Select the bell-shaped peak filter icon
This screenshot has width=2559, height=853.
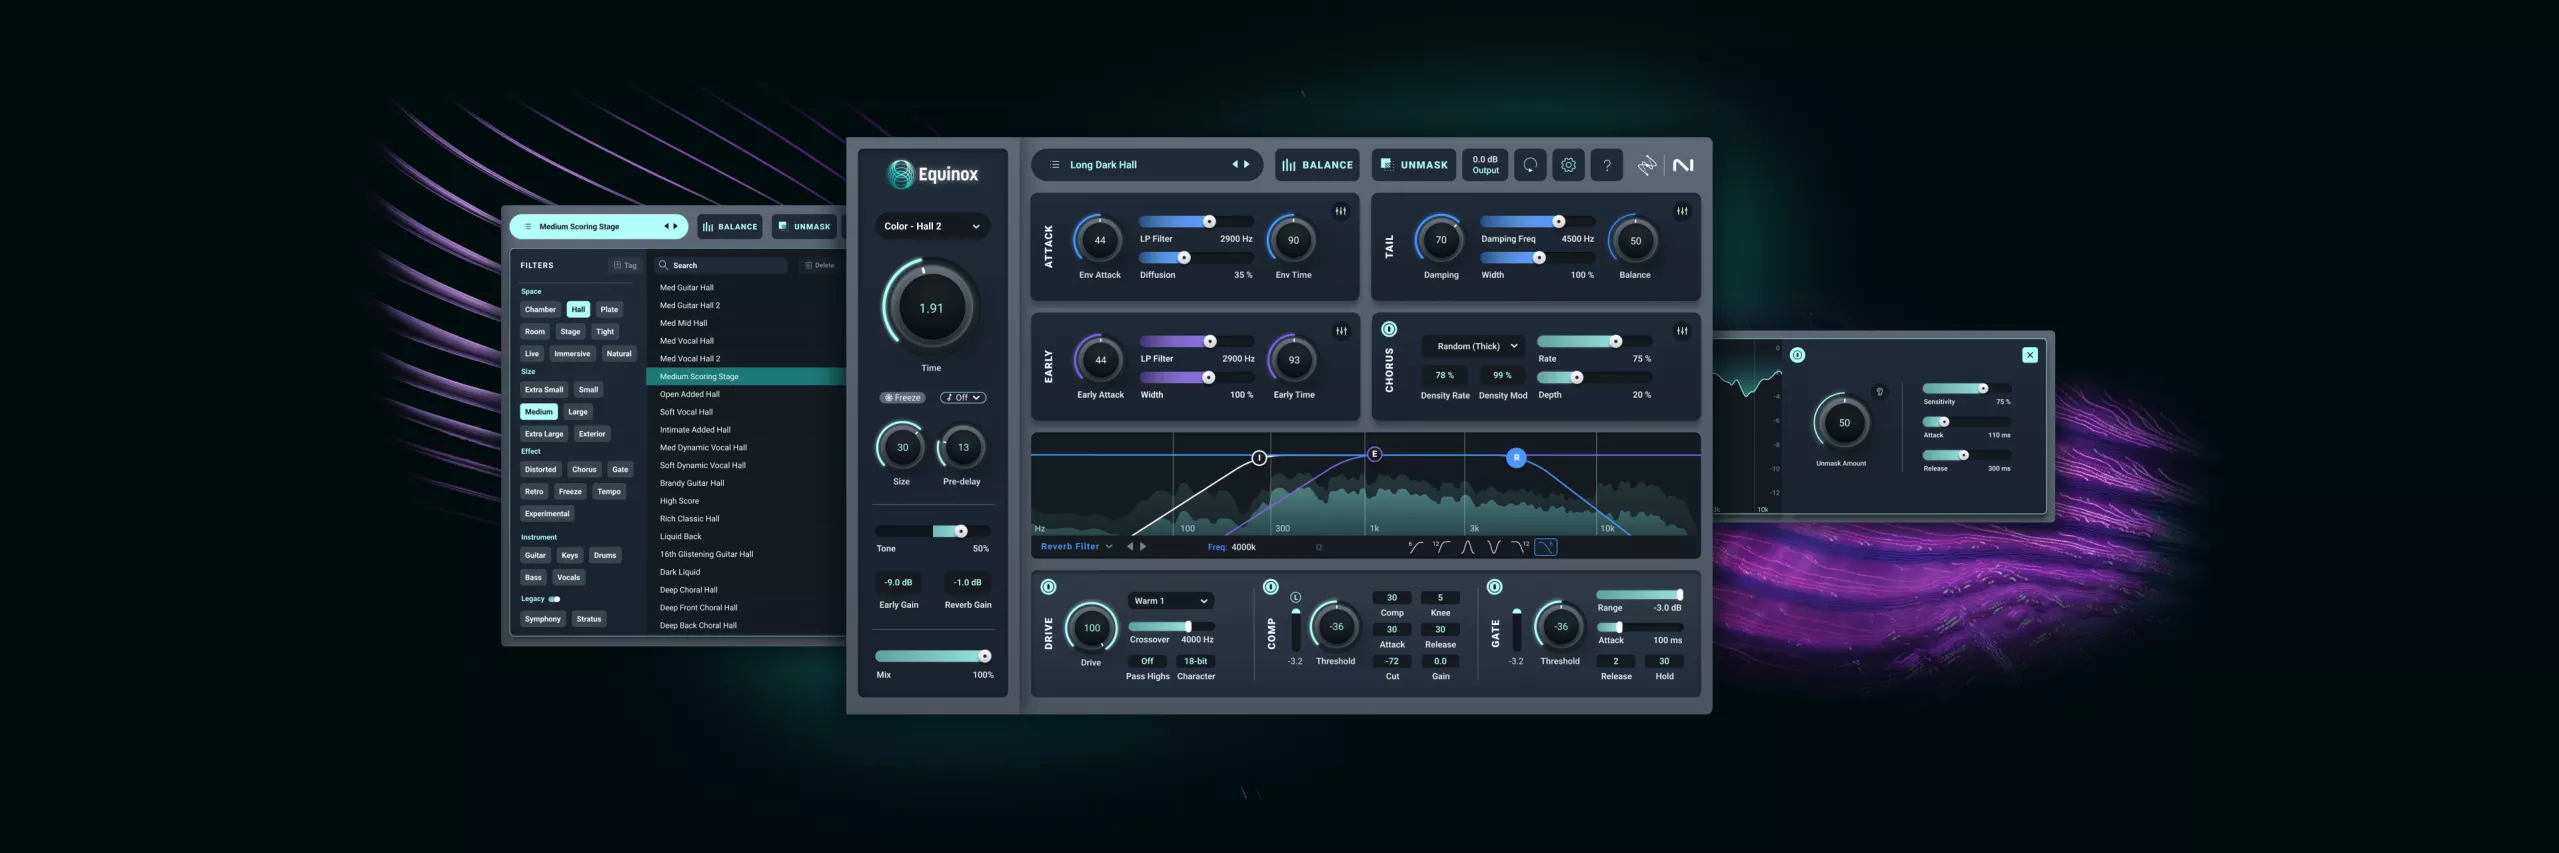[x=1467, y=547]
